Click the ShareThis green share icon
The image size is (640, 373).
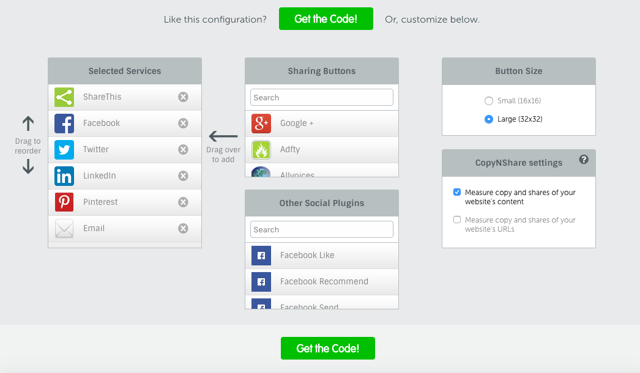point(64,97)
